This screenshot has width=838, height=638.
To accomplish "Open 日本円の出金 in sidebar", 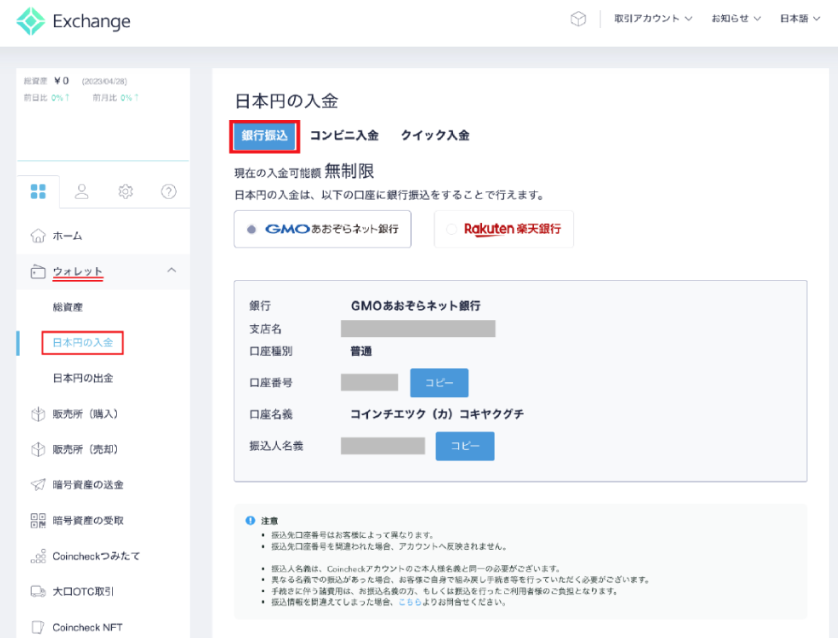I will [83, 378].
